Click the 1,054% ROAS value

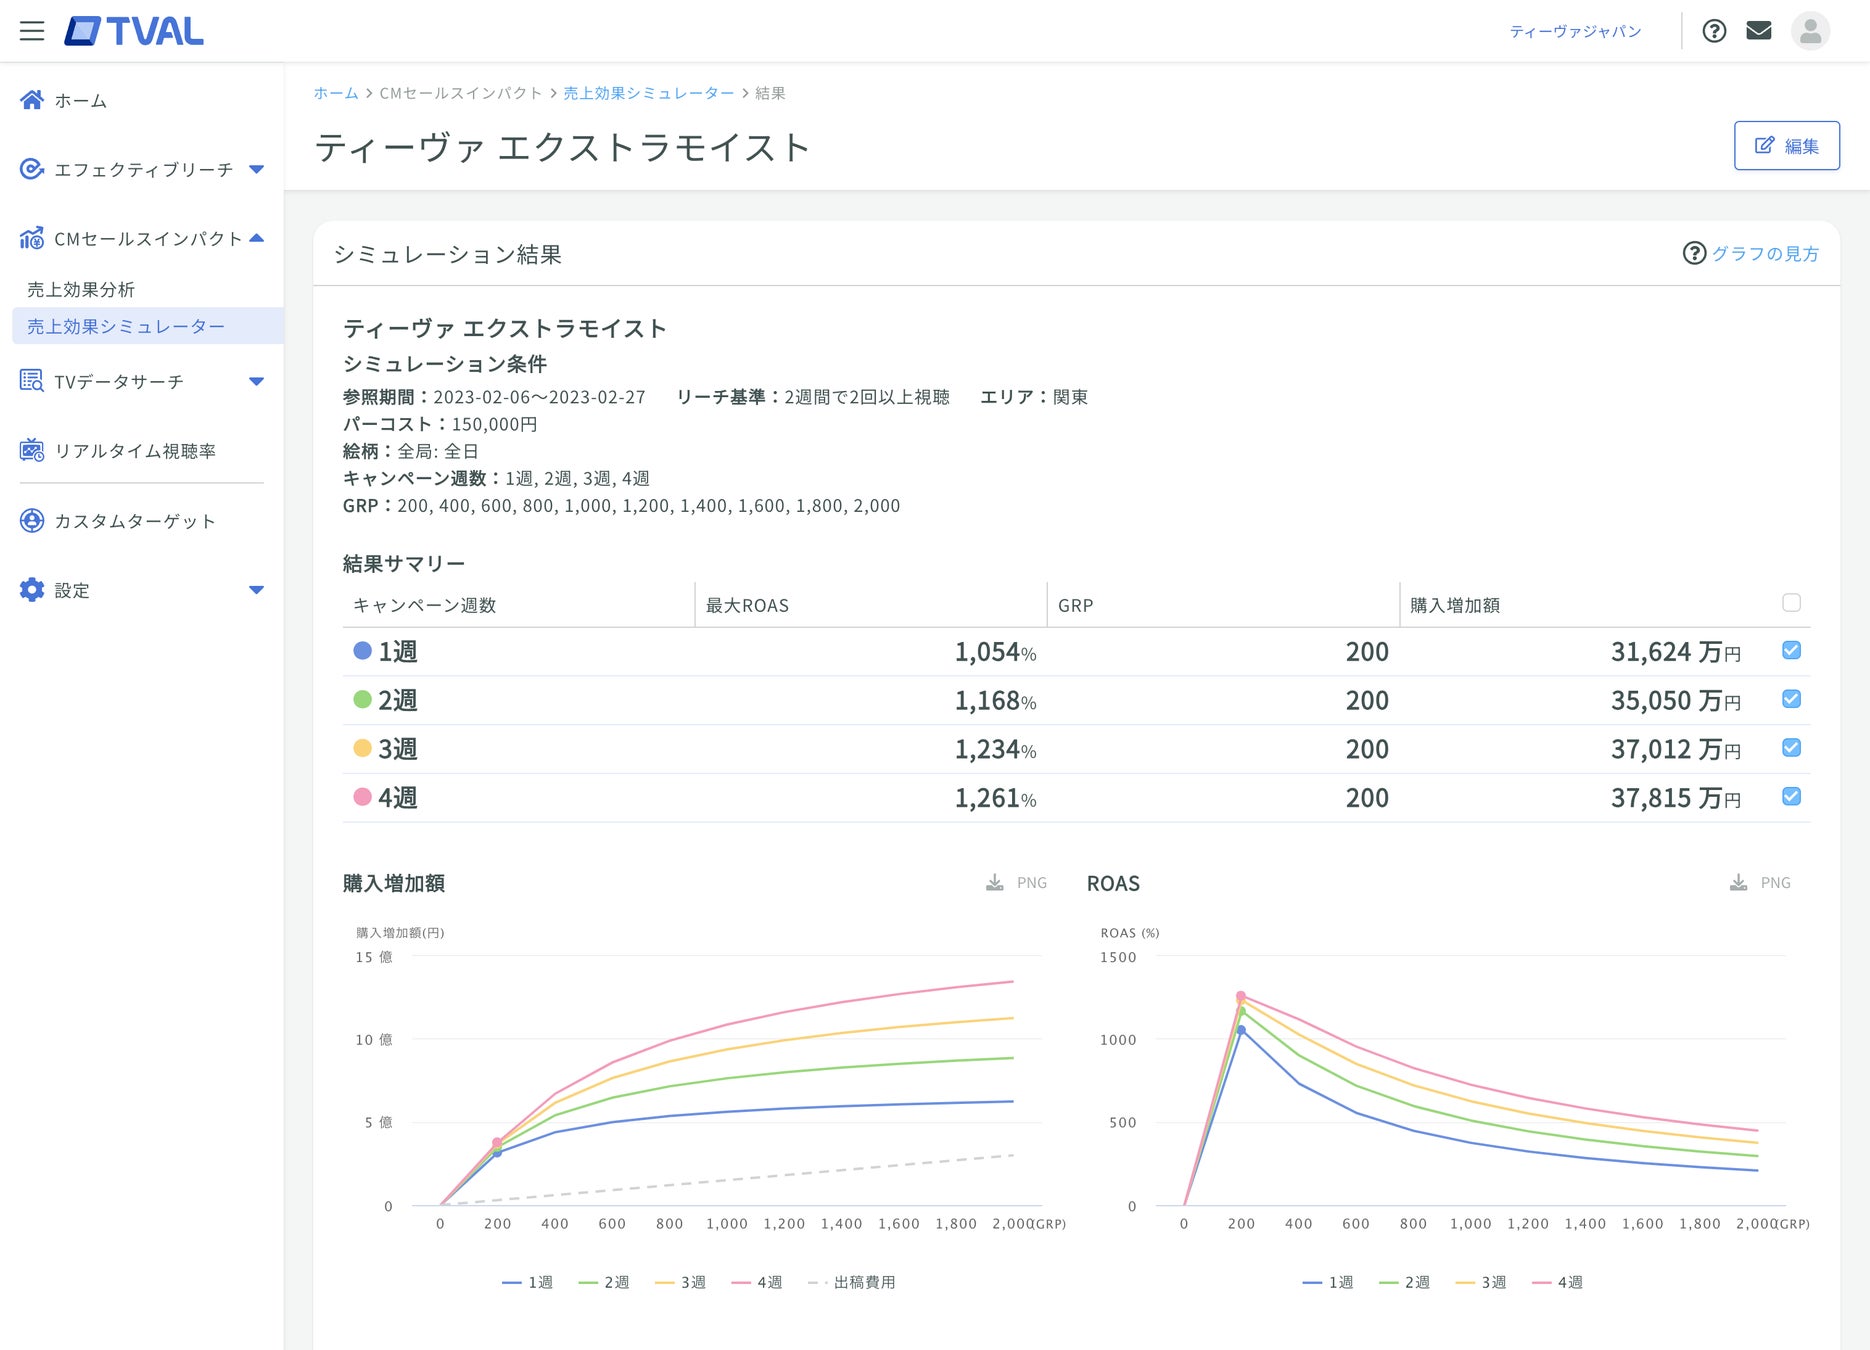[x=995, y=652]
